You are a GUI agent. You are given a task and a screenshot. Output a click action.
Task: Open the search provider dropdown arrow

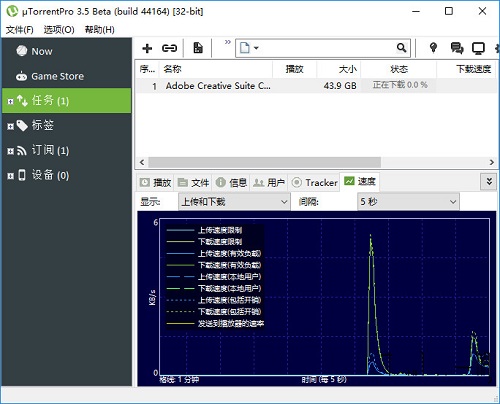click(x=256, y=48)
